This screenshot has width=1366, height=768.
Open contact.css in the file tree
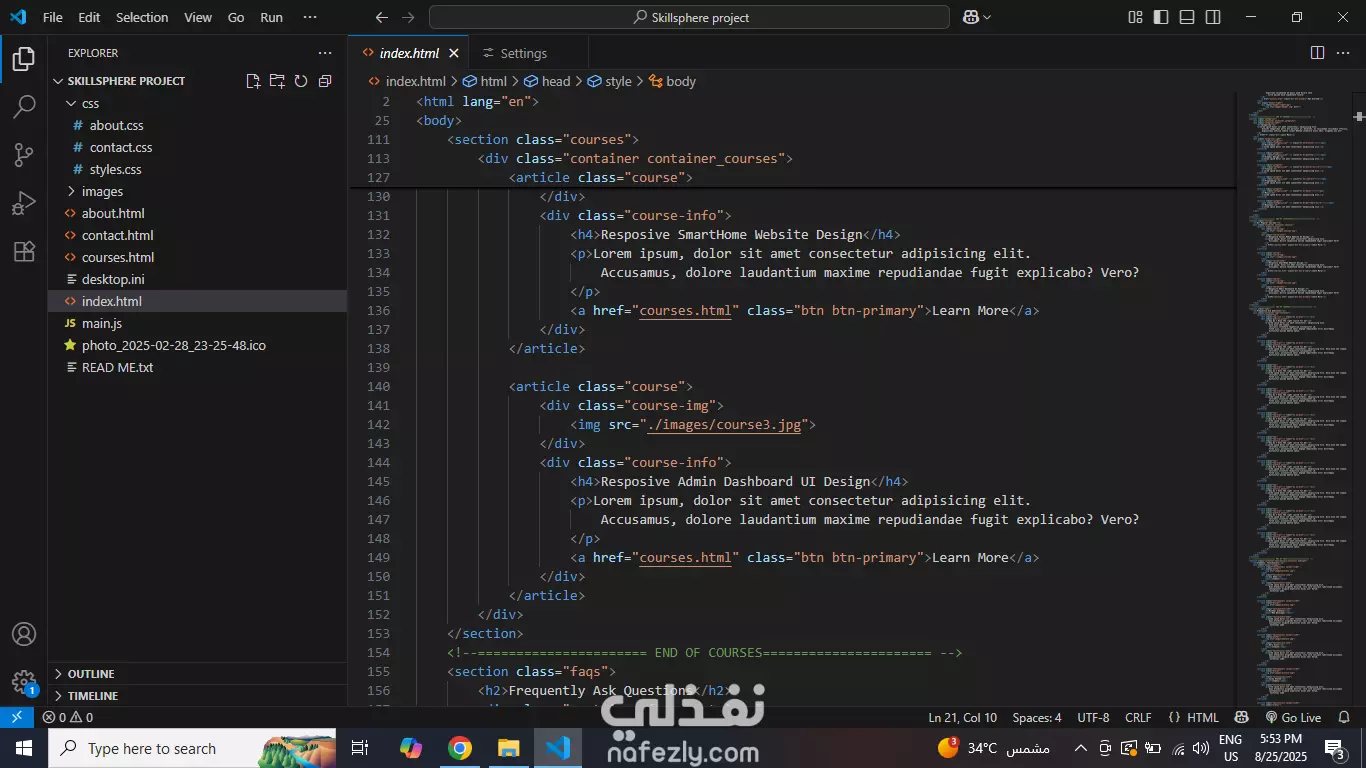click(x=121, y=147)
